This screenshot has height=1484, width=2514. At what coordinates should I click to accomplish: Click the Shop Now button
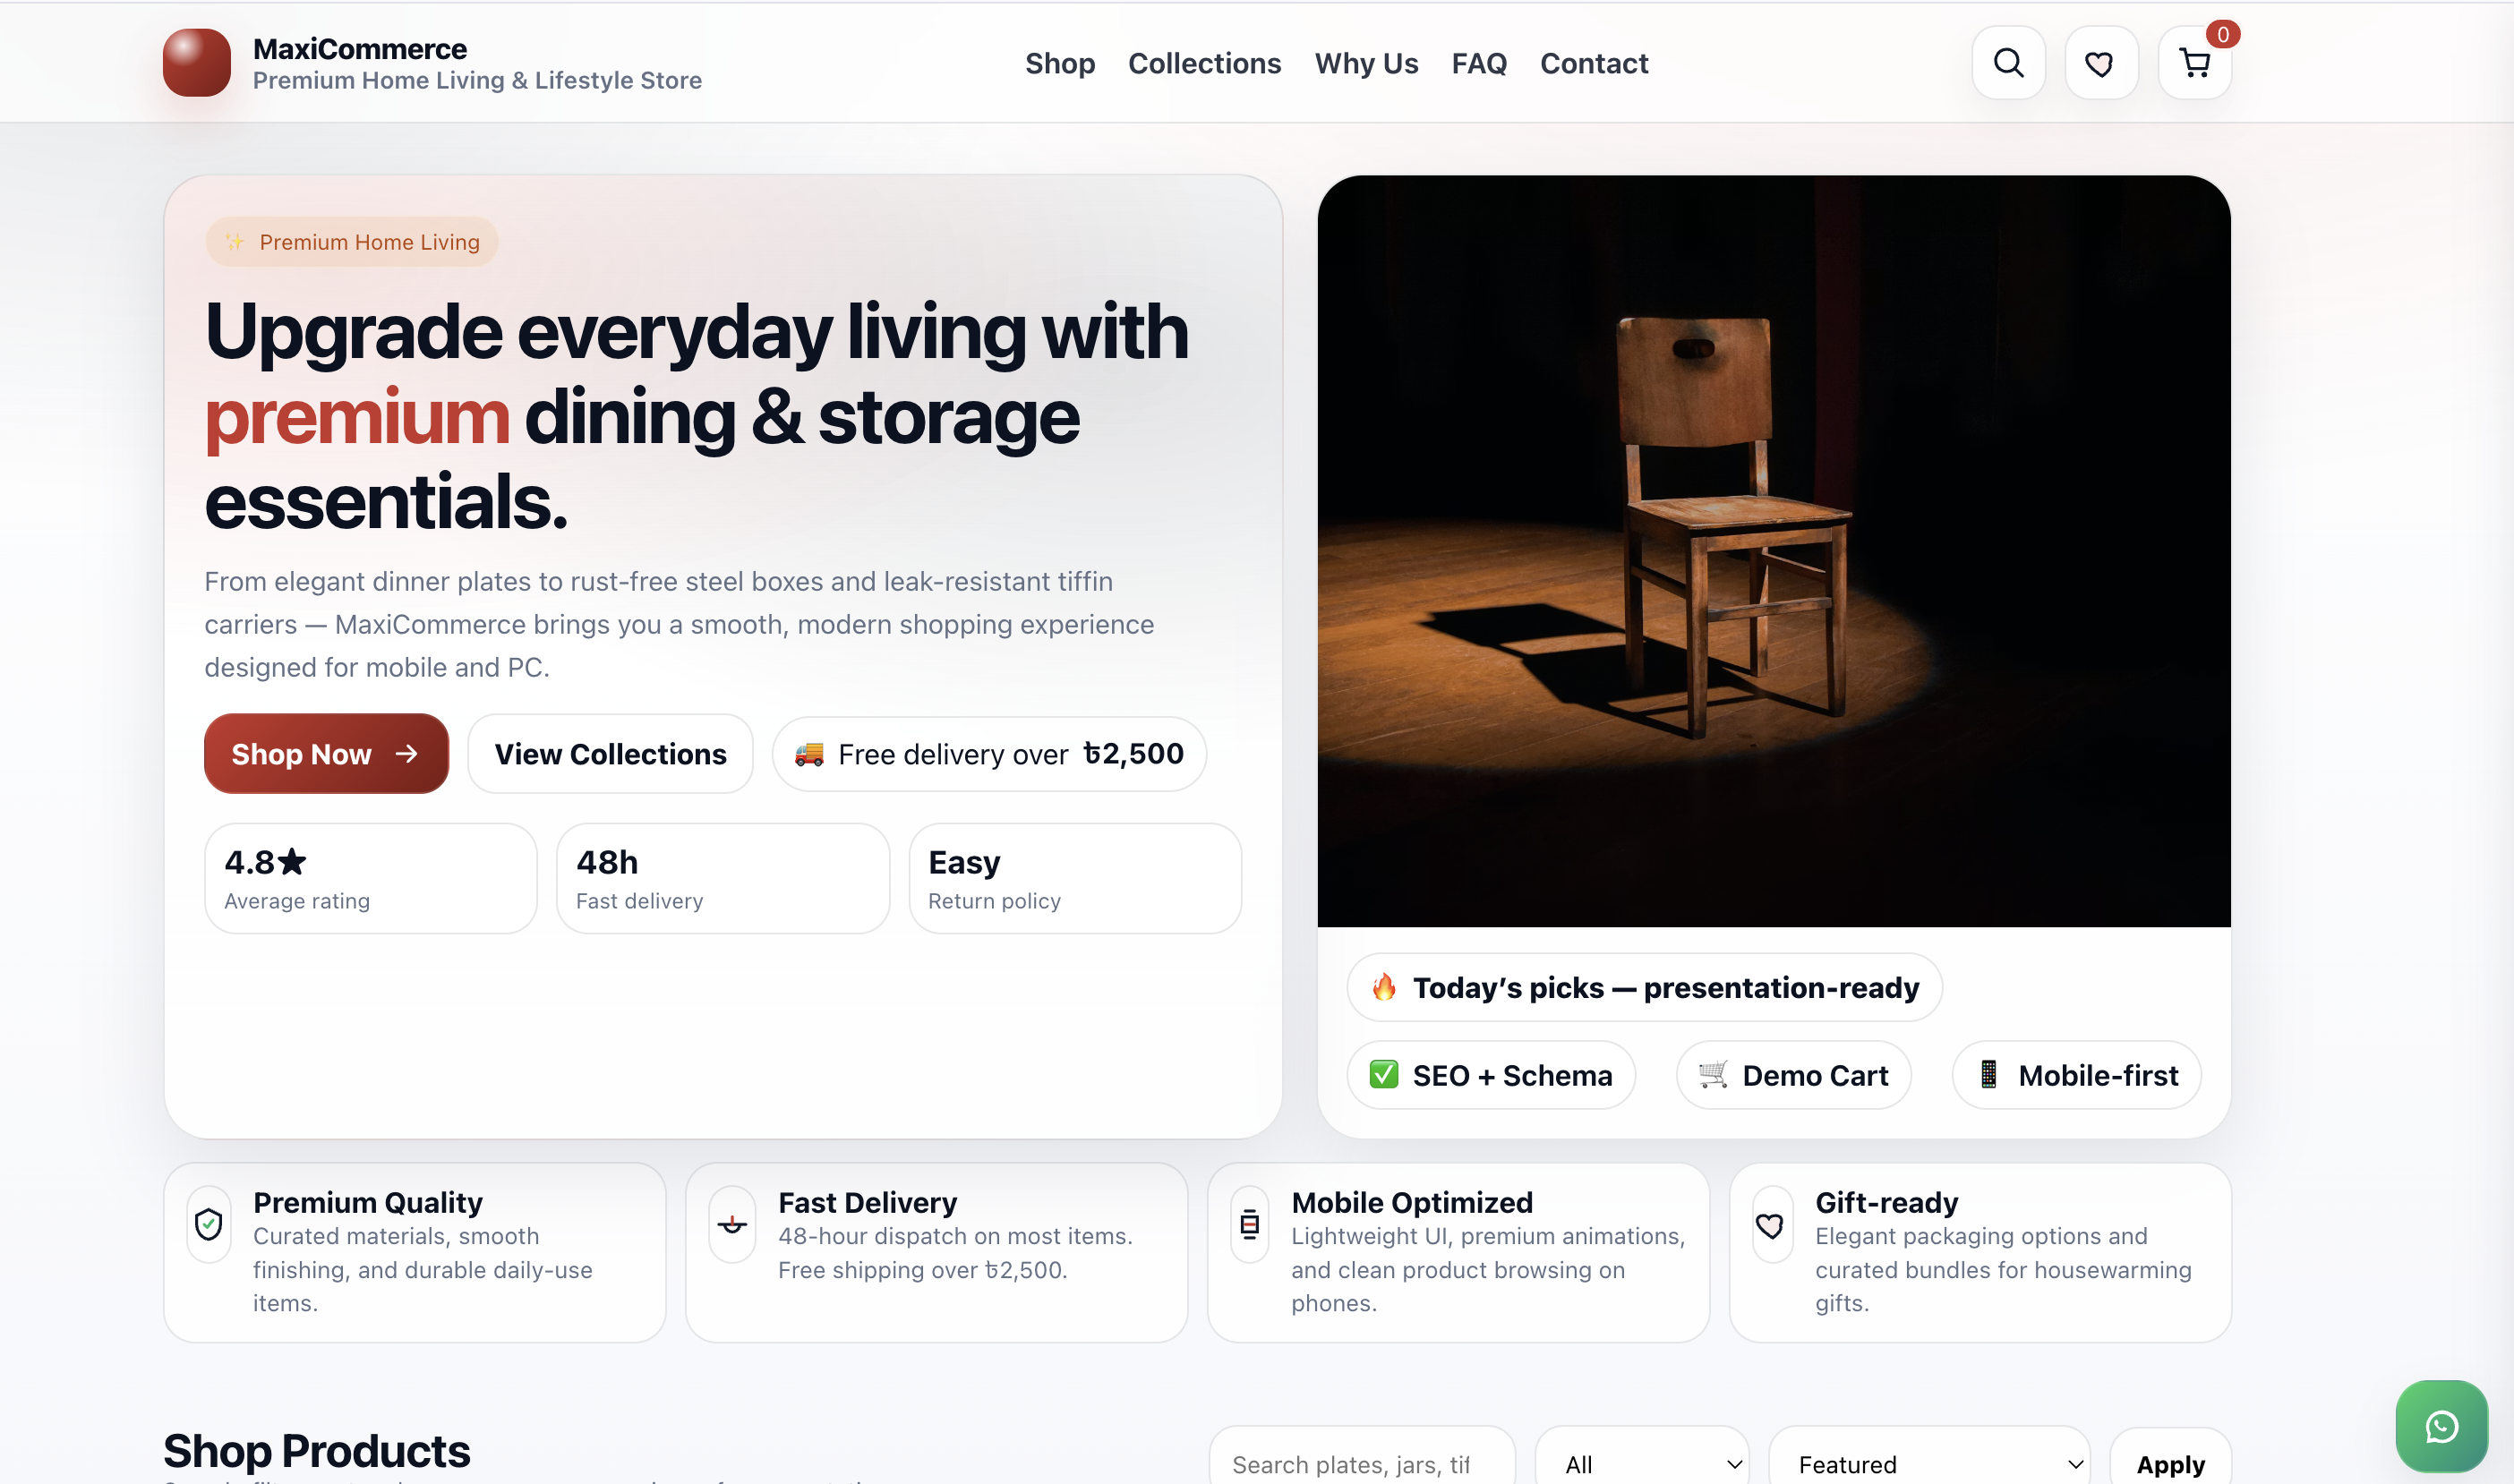(326, 753)
